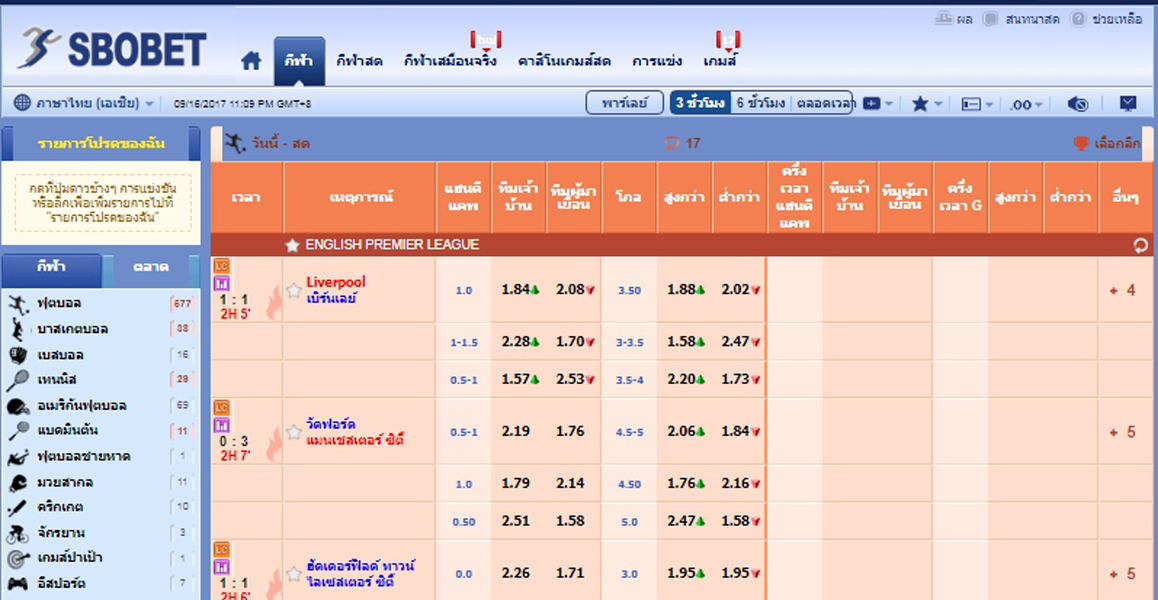Open the language selector dropdown

coord(85,103)
